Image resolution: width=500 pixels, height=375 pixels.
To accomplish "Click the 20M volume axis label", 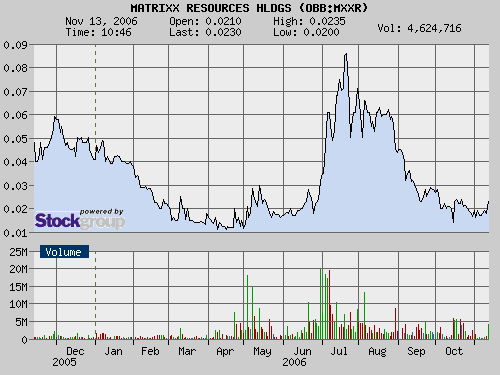I will (x=18, y=269).
